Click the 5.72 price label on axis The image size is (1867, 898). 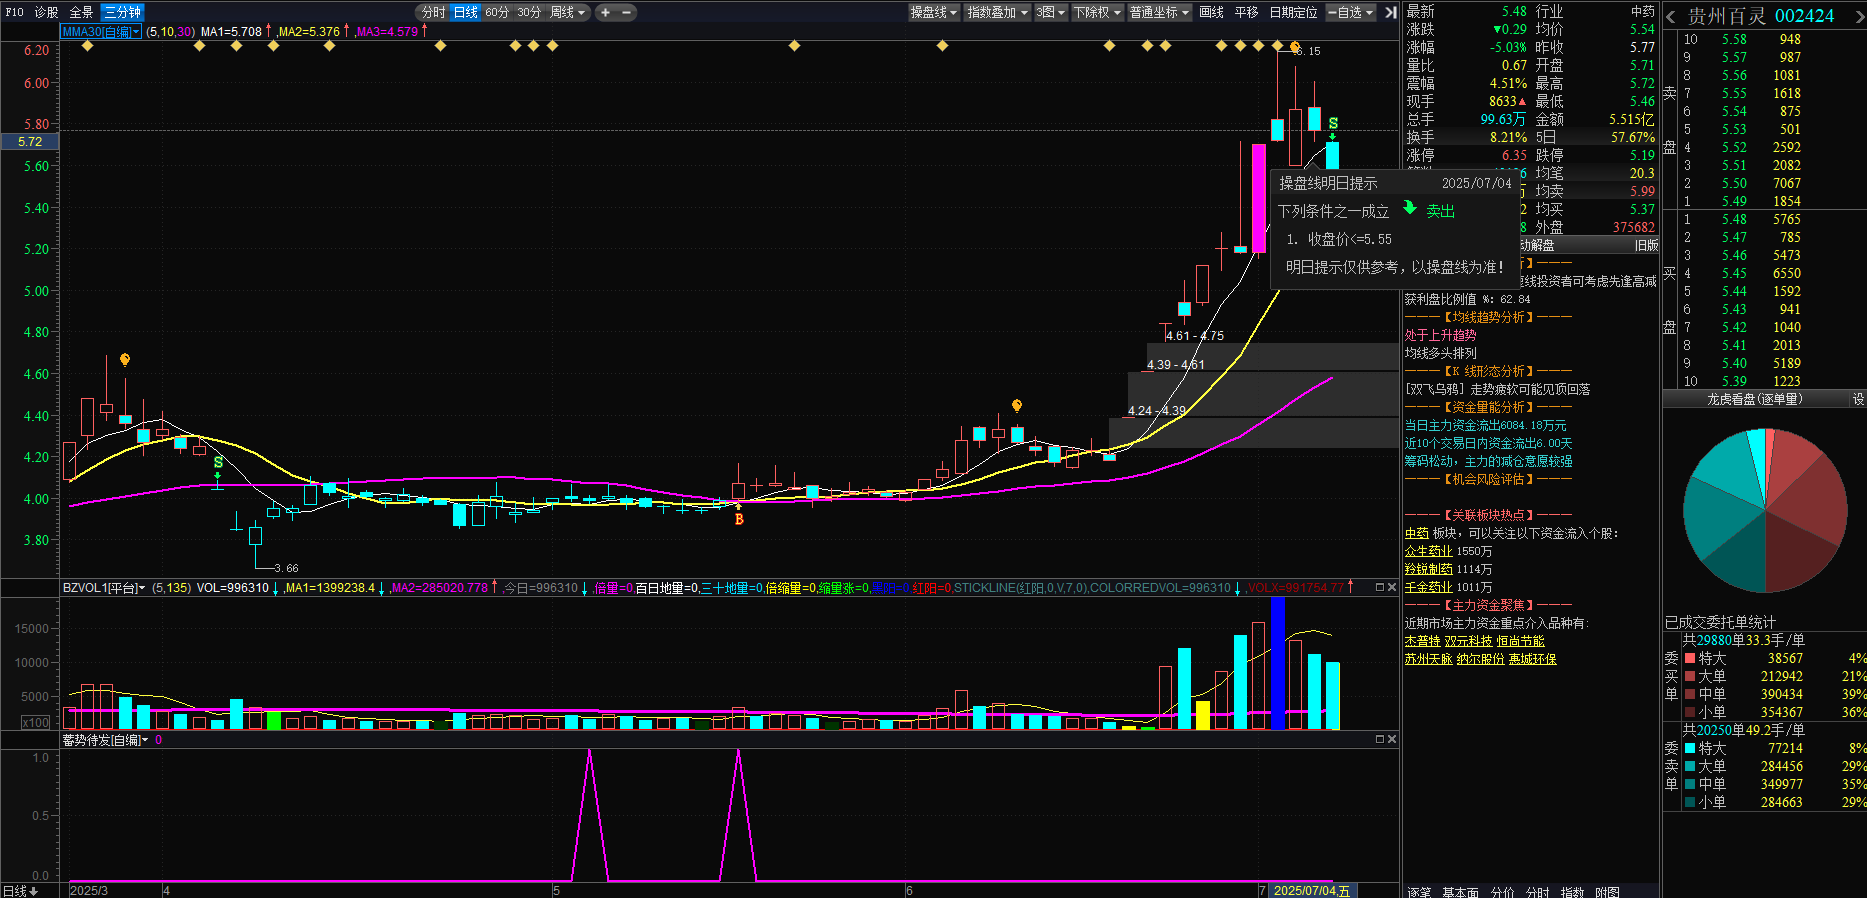click(x=30, y=142)
